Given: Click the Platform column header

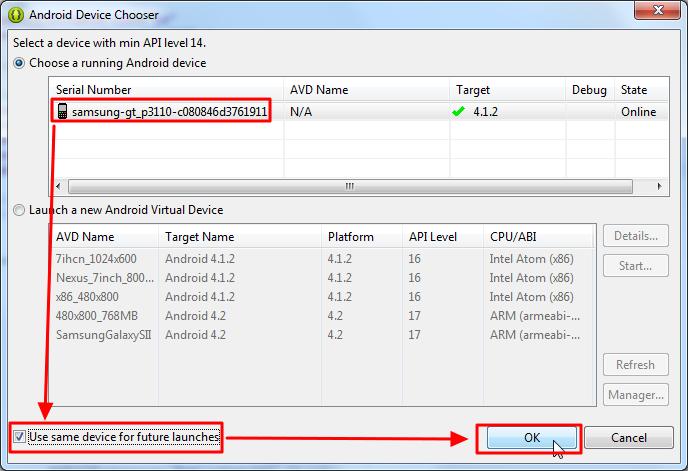Looking at the screenshot, I should 362,237.
